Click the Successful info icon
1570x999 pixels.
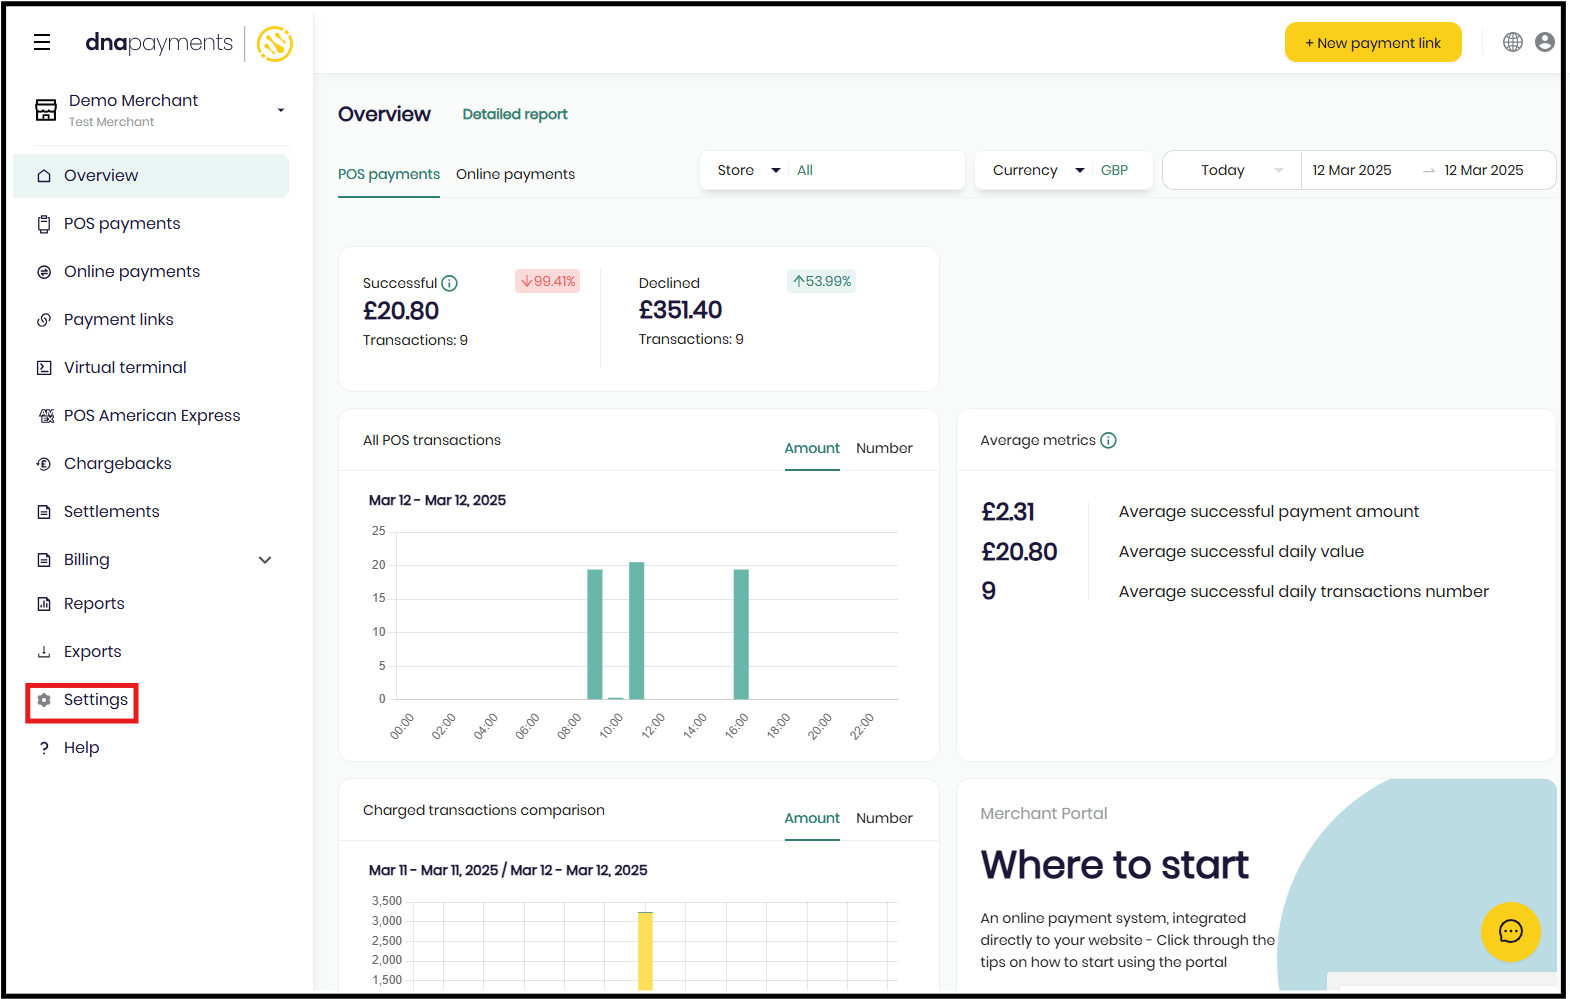pyautogui.click(x=450, y=283)
